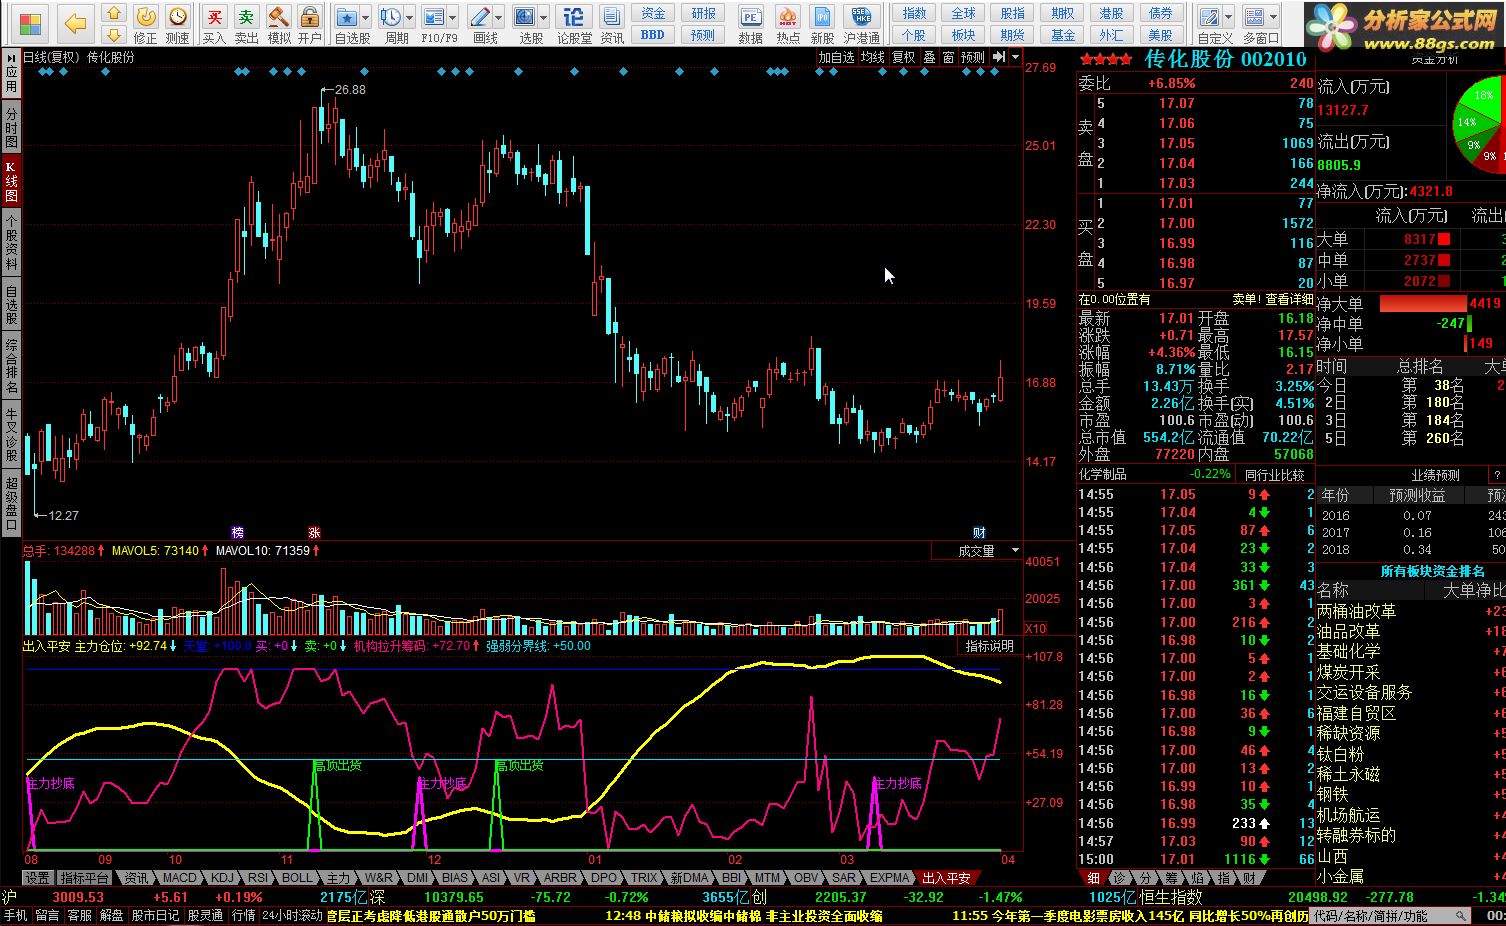Toggle the chart jump-to-end arrow button

(x=998, y=58)
